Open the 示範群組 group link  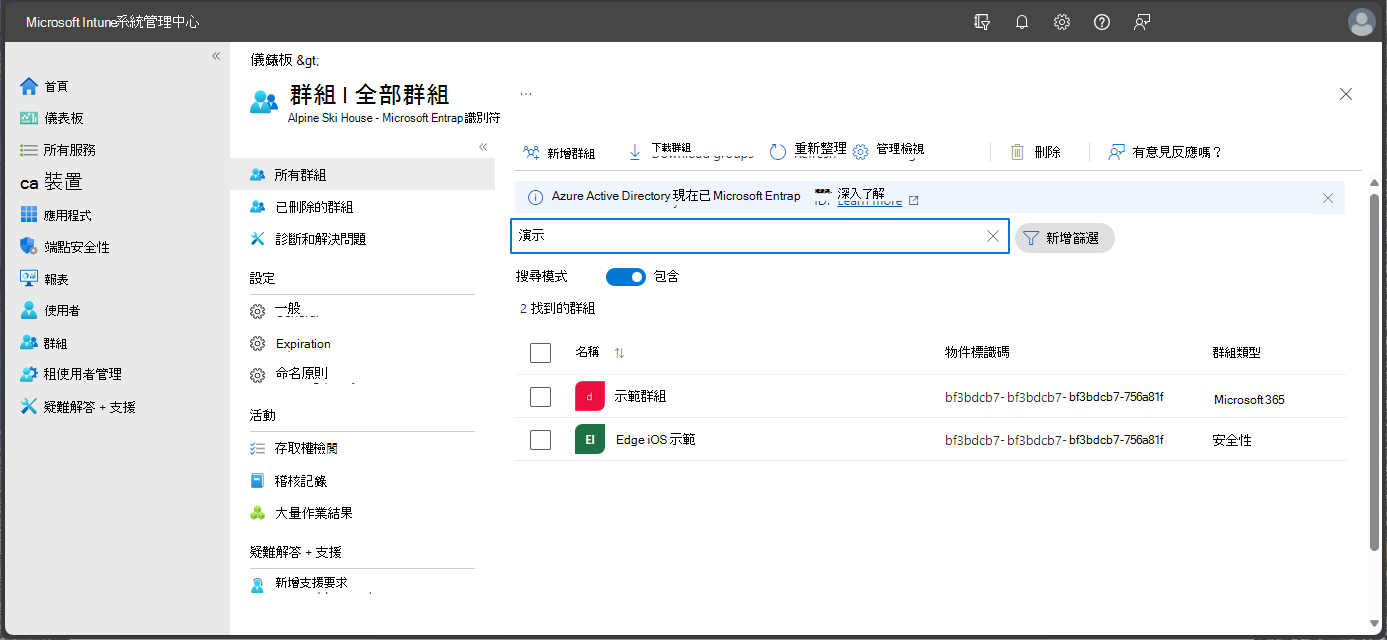(640, 397)
